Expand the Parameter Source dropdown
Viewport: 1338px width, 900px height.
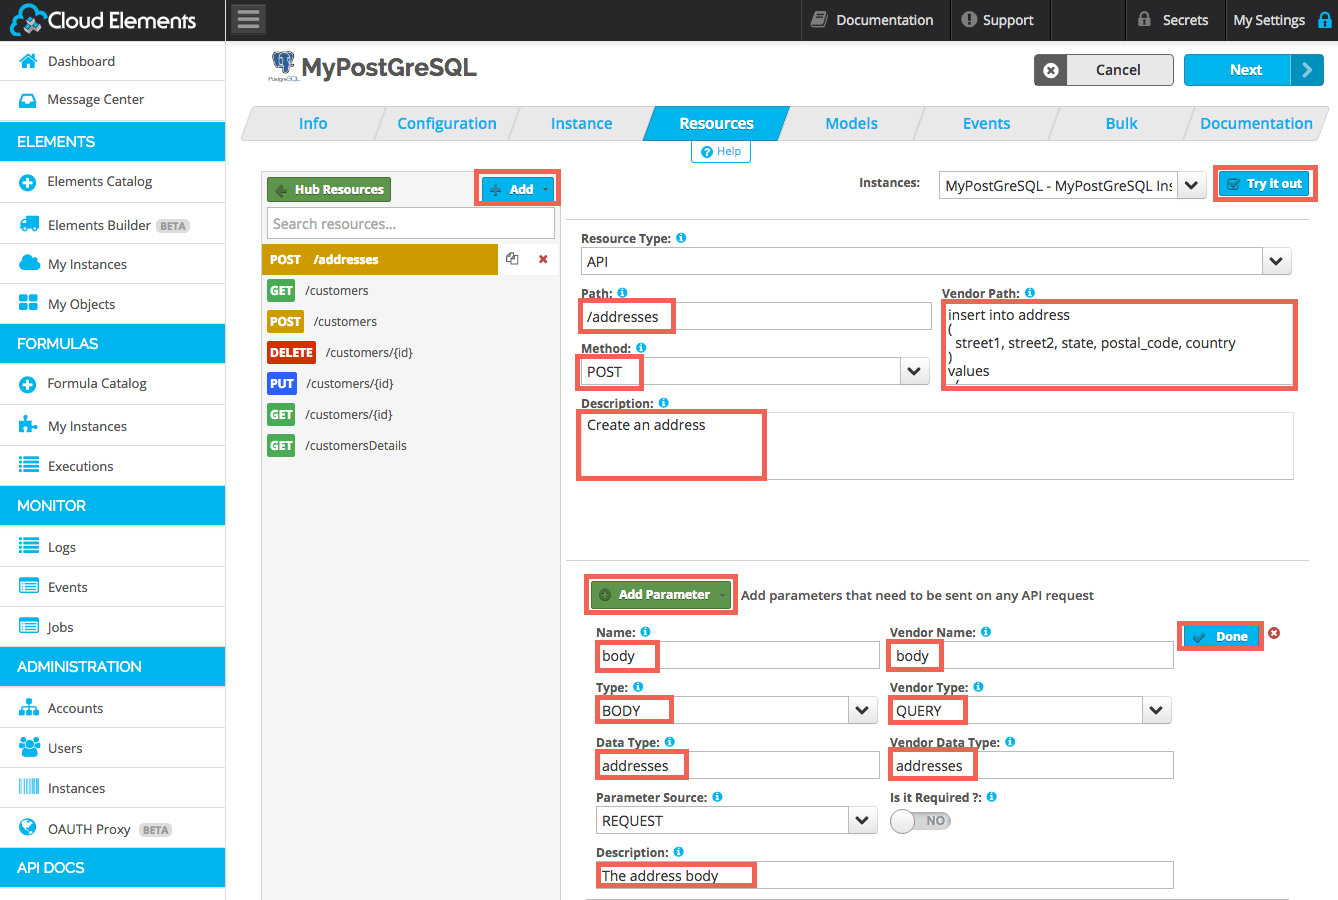863,821
